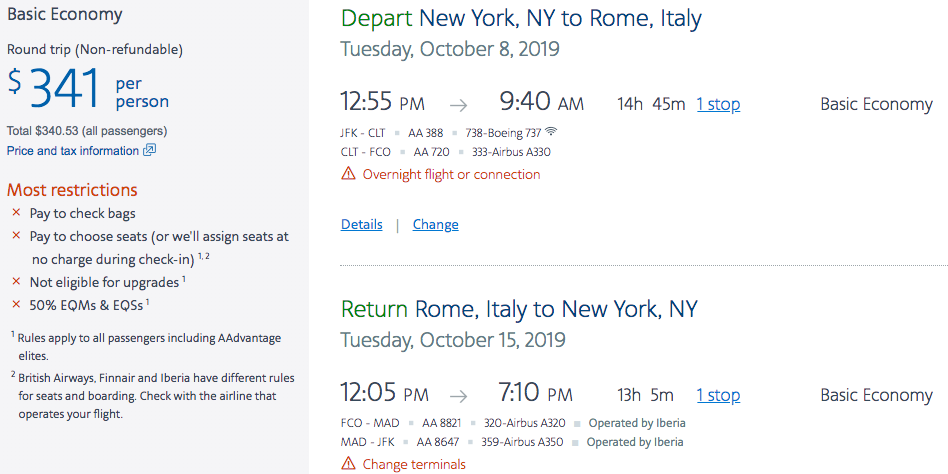The height and width of the screenshot is (474, 948).
Task: Click the warning triangle beside Overnight flight or connection
Action: tap(348, 174)
